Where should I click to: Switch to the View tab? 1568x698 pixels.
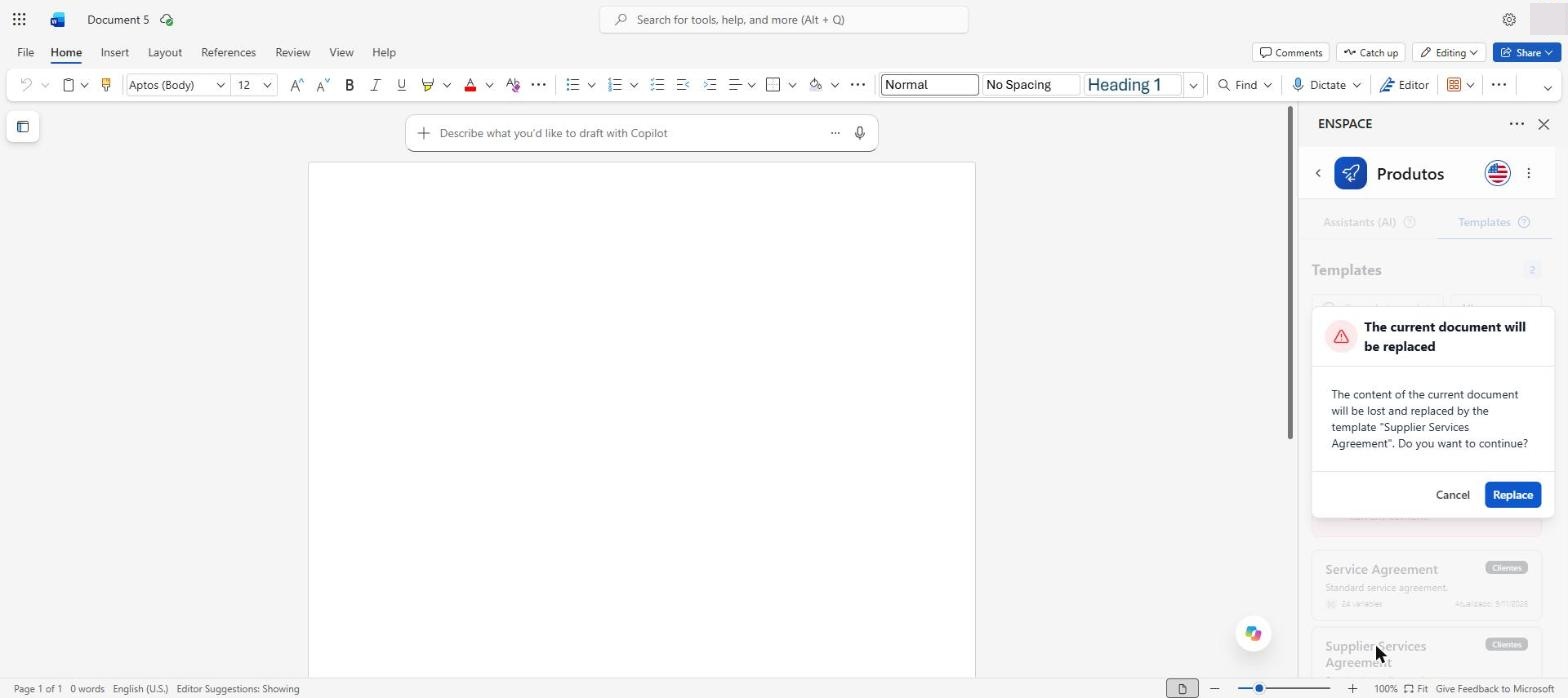tap(341, 52)
